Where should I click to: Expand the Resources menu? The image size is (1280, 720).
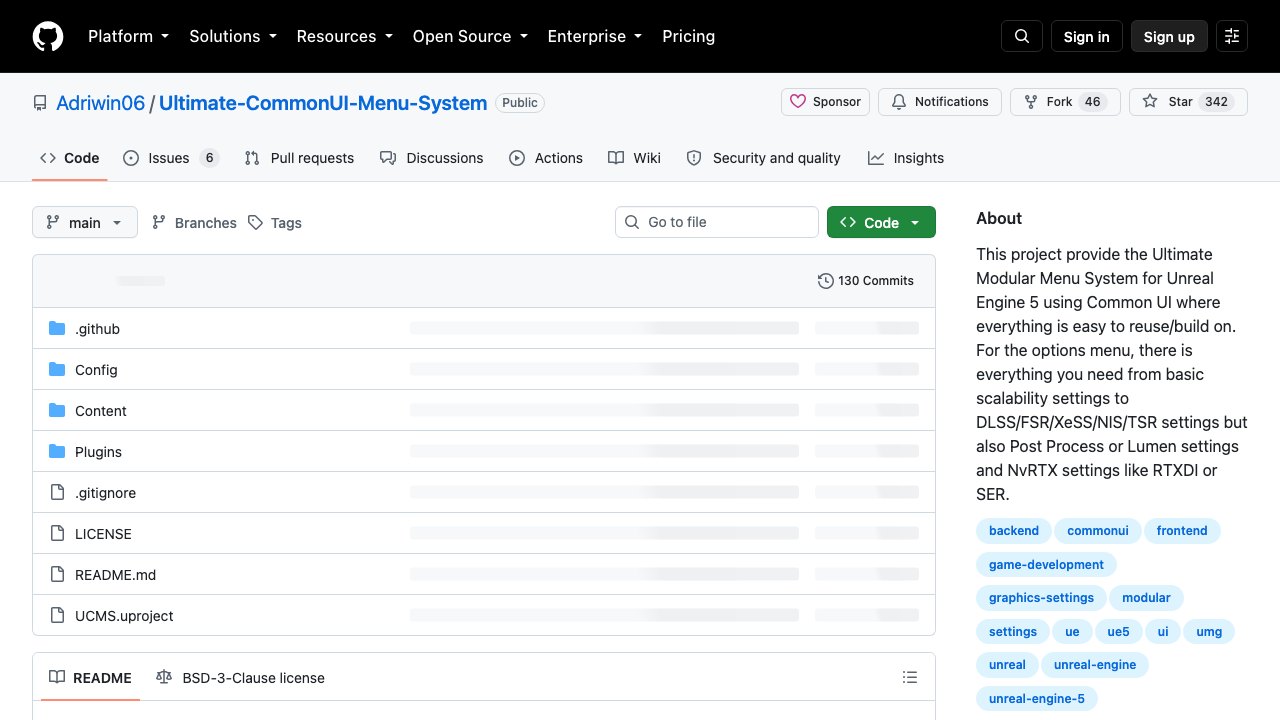tap(344, 36)
